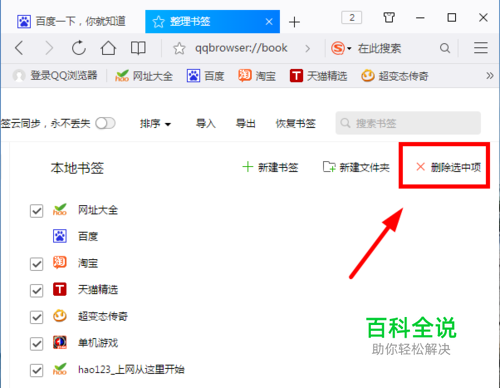Switch to the 百度一下，你就知道 tab
This screenshot has width=500, height=388.
[72, 21]
